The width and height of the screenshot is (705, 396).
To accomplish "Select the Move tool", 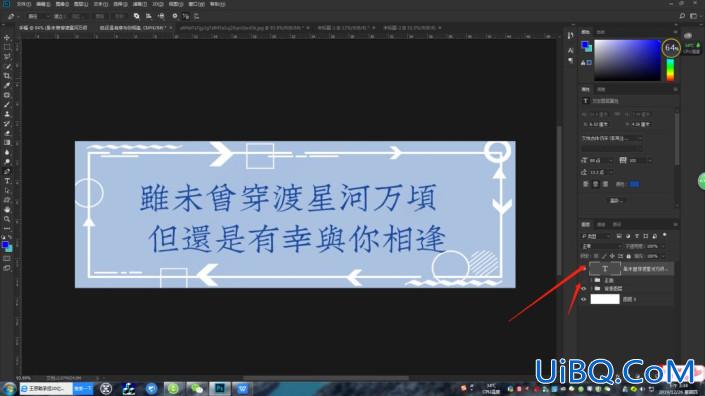I will (7, 38).
